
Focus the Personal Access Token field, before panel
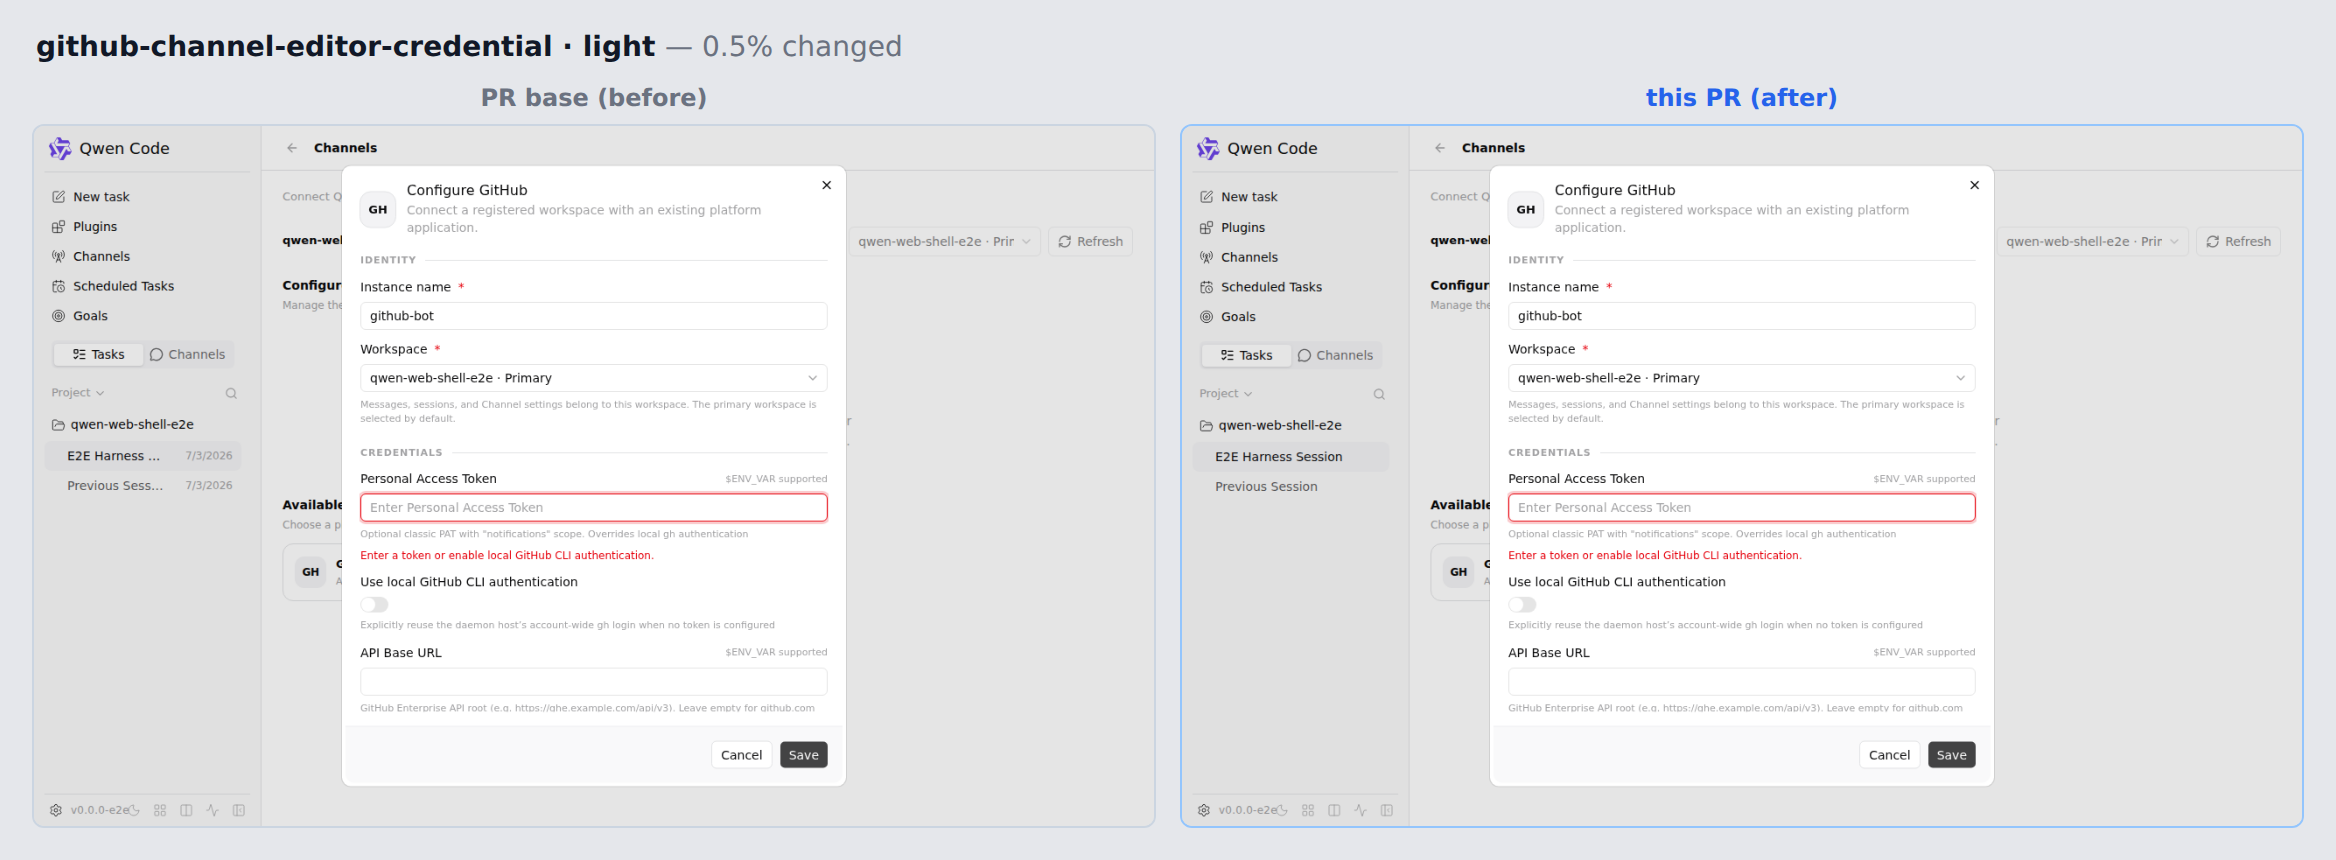(x=594, y=508)
